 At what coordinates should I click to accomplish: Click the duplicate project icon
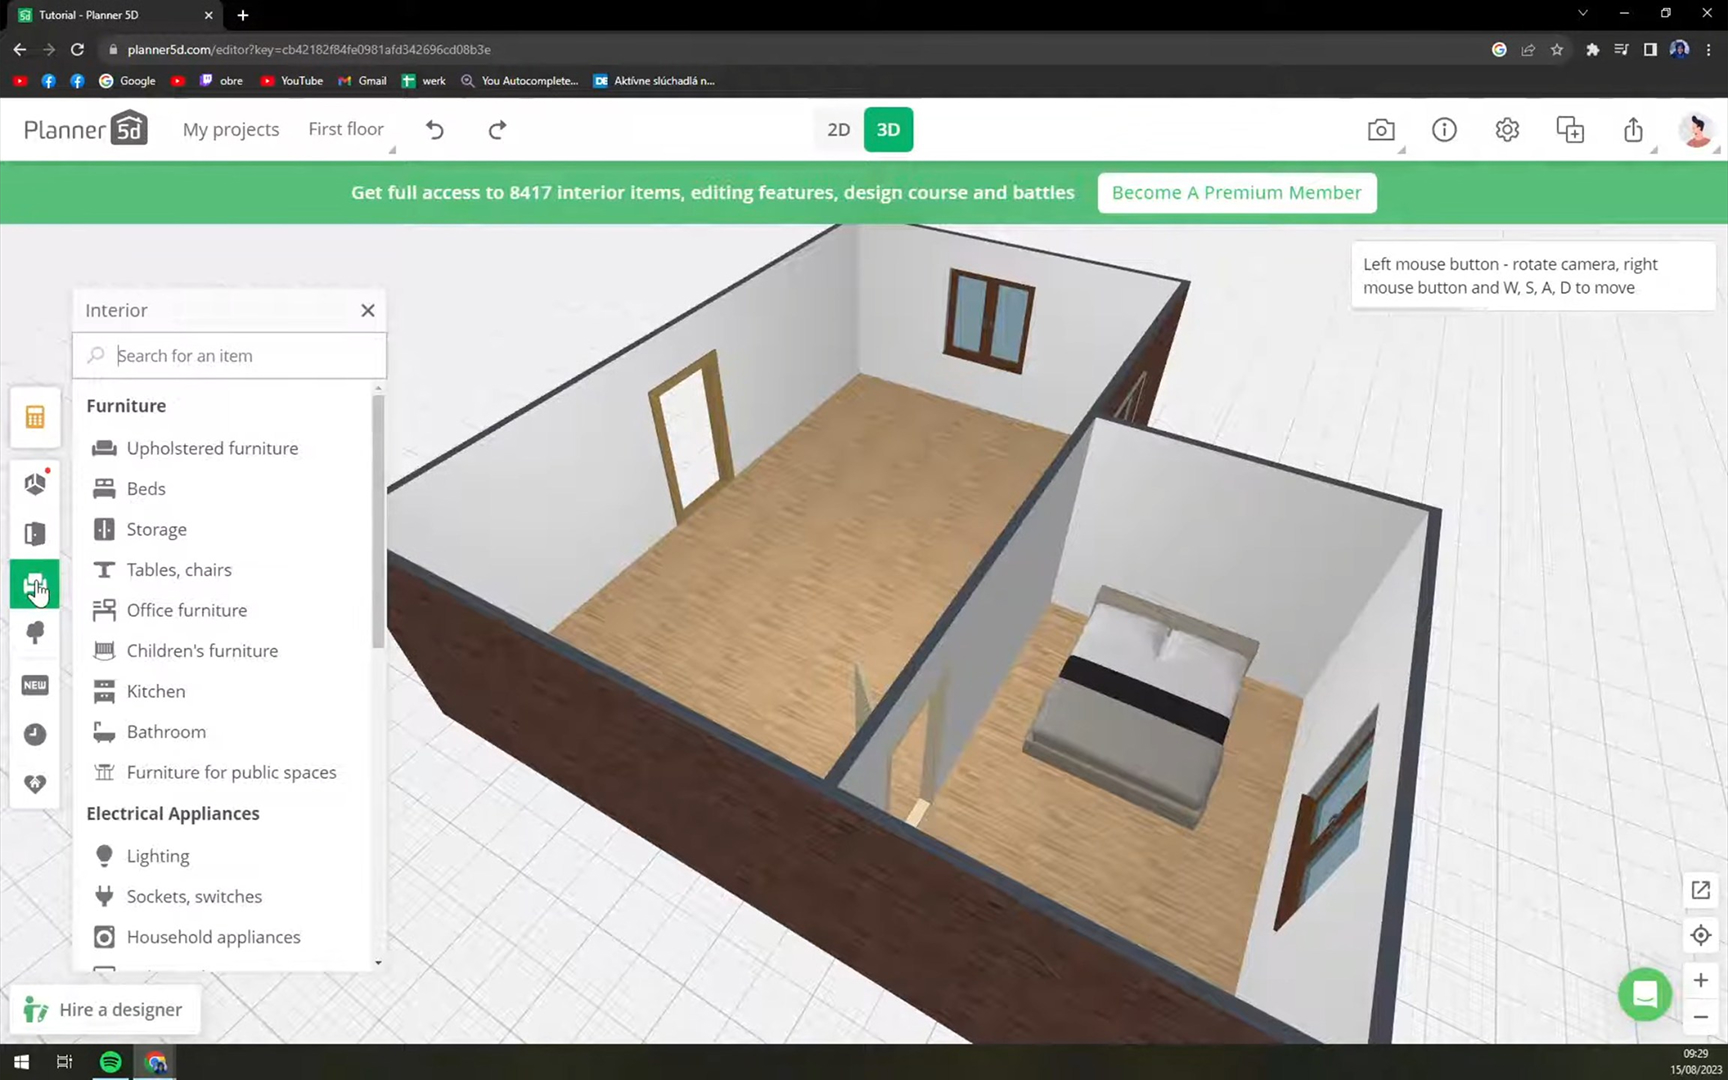point(1570,130)
